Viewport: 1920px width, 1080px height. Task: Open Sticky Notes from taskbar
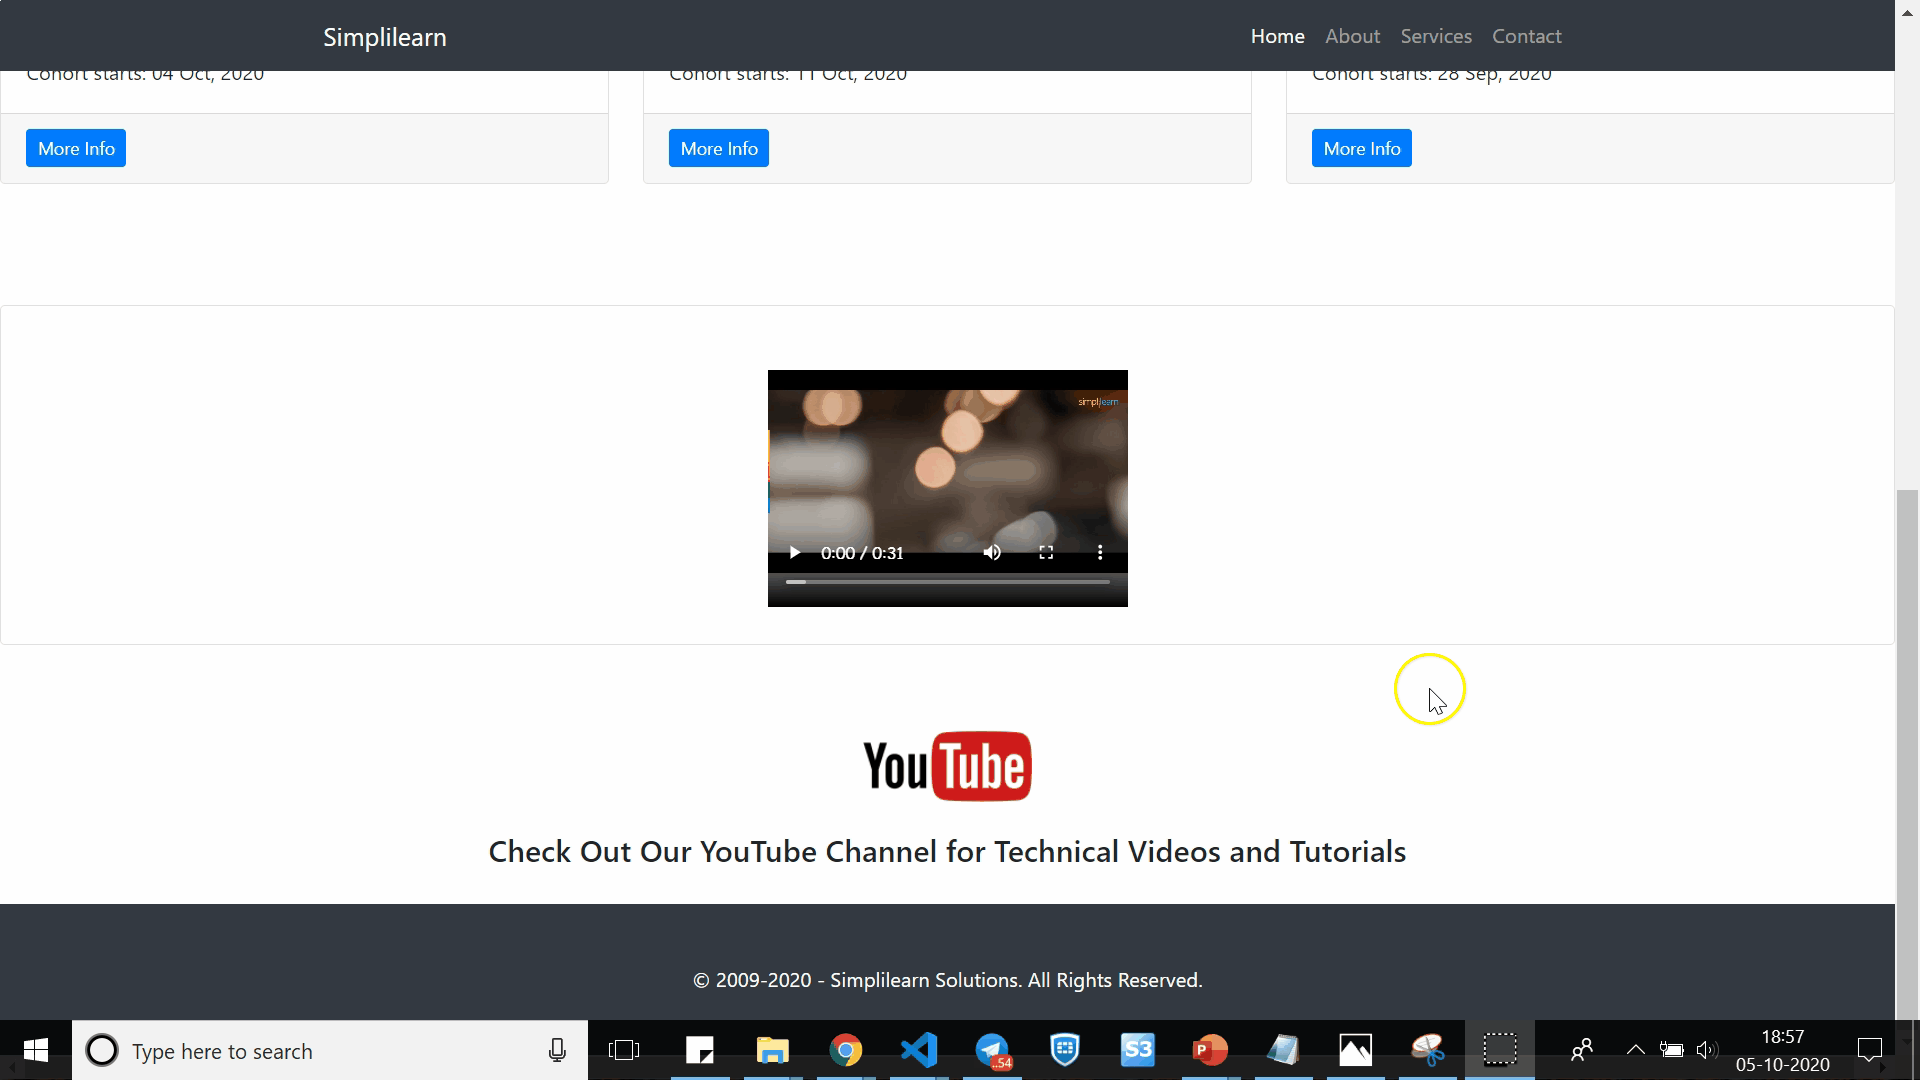pyautogui.click(x=700, y=1050)
